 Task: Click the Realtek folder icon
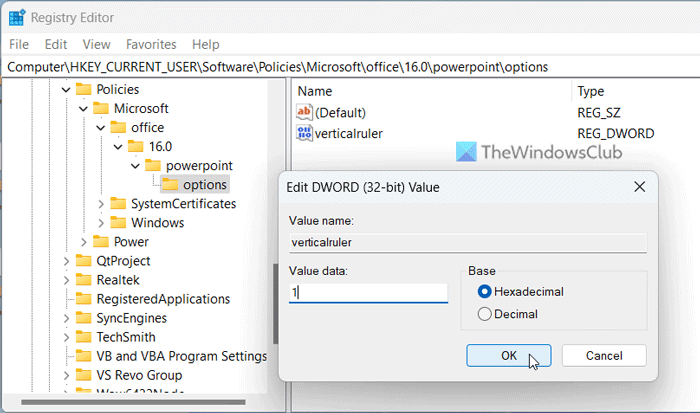[83, 280]
